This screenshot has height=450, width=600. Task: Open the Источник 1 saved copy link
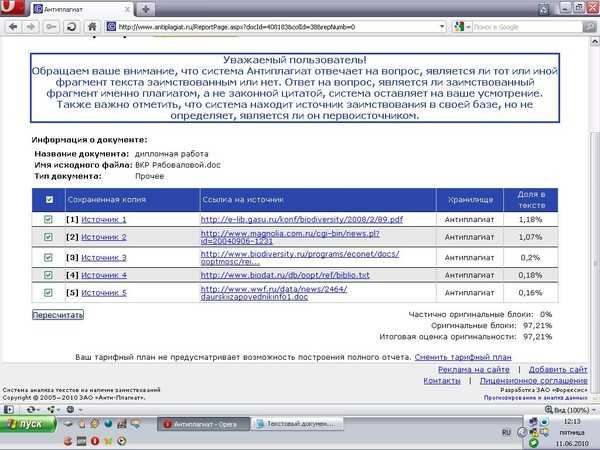click(104, 220)
